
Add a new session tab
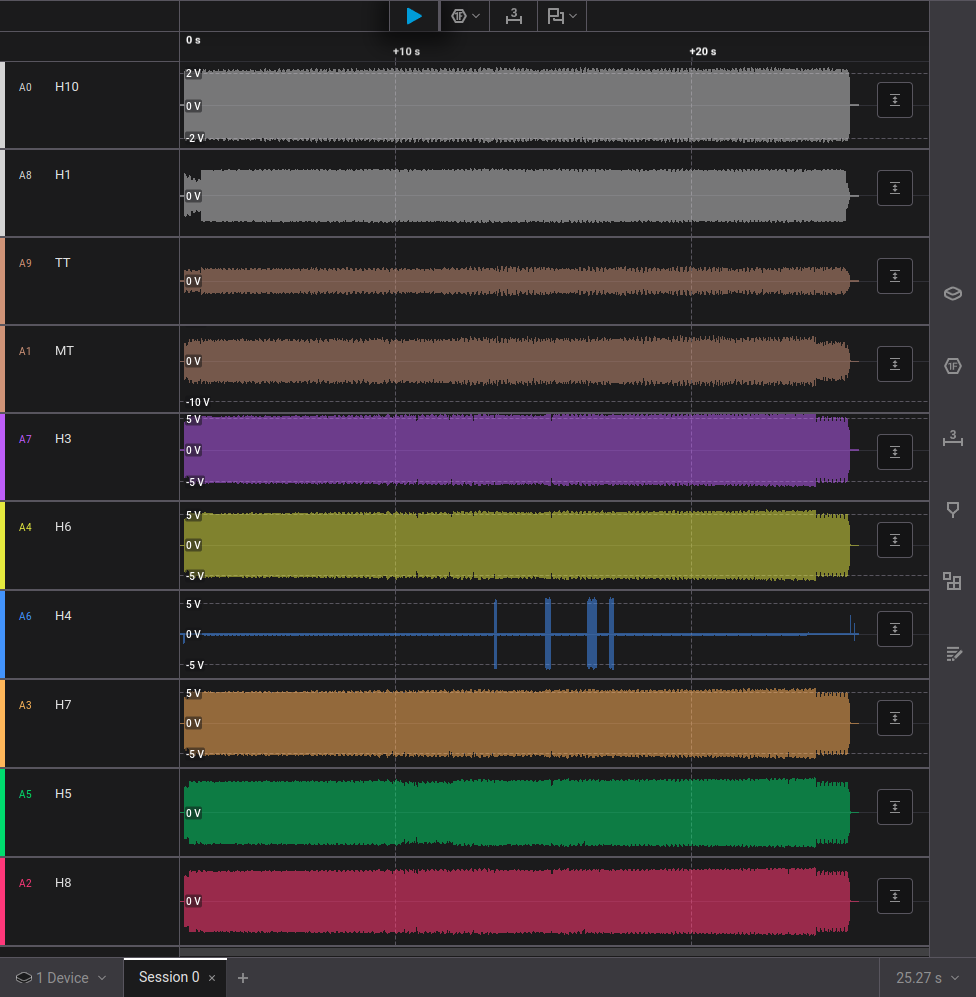[x=243, y=978]
